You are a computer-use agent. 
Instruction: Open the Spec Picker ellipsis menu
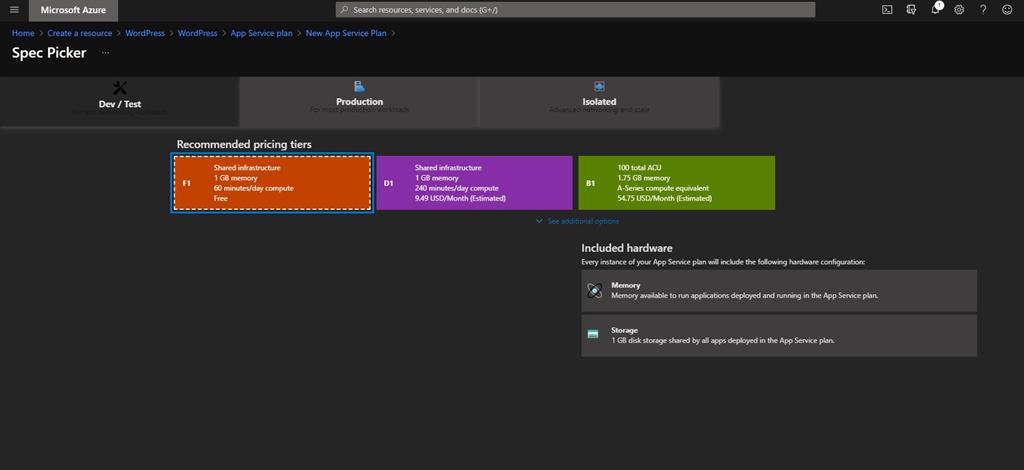pos(105,53)
